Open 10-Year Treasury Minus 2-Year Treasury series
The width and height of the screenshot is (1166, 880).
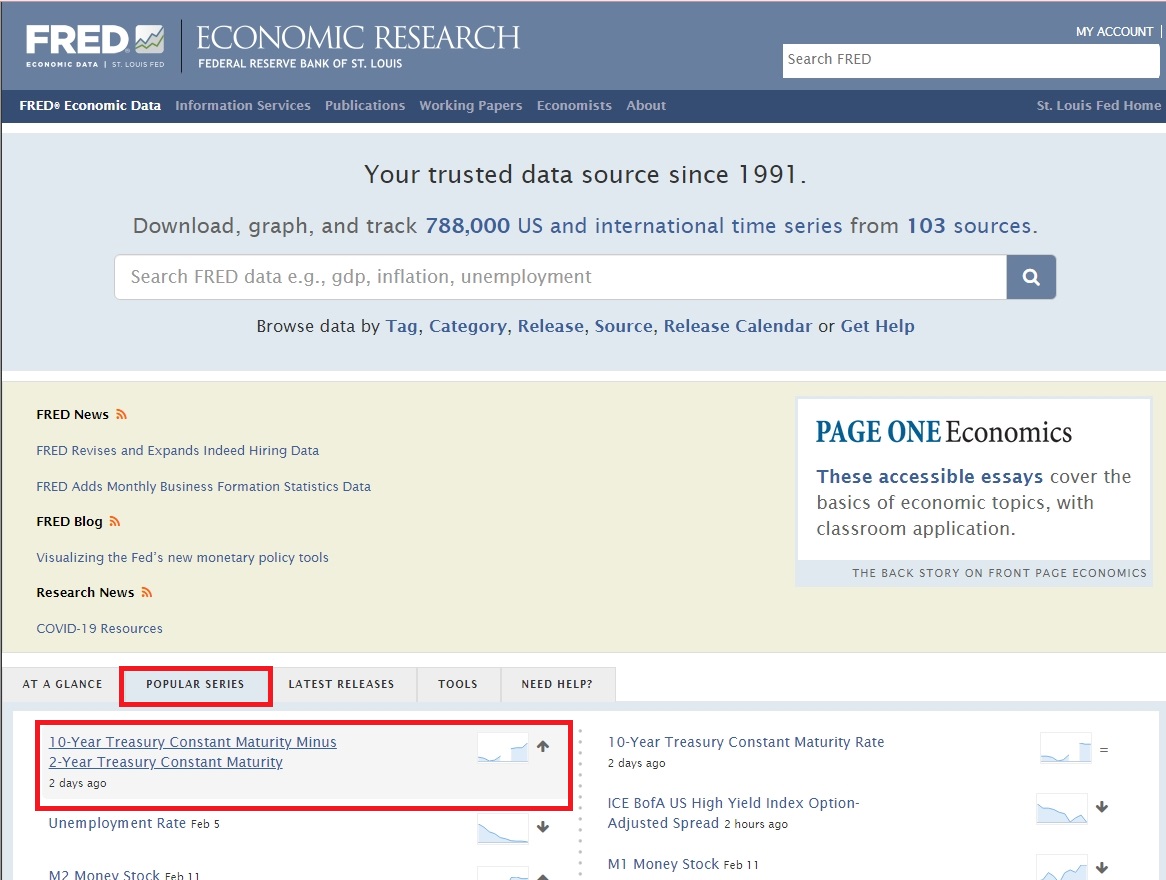click(193, 752)
